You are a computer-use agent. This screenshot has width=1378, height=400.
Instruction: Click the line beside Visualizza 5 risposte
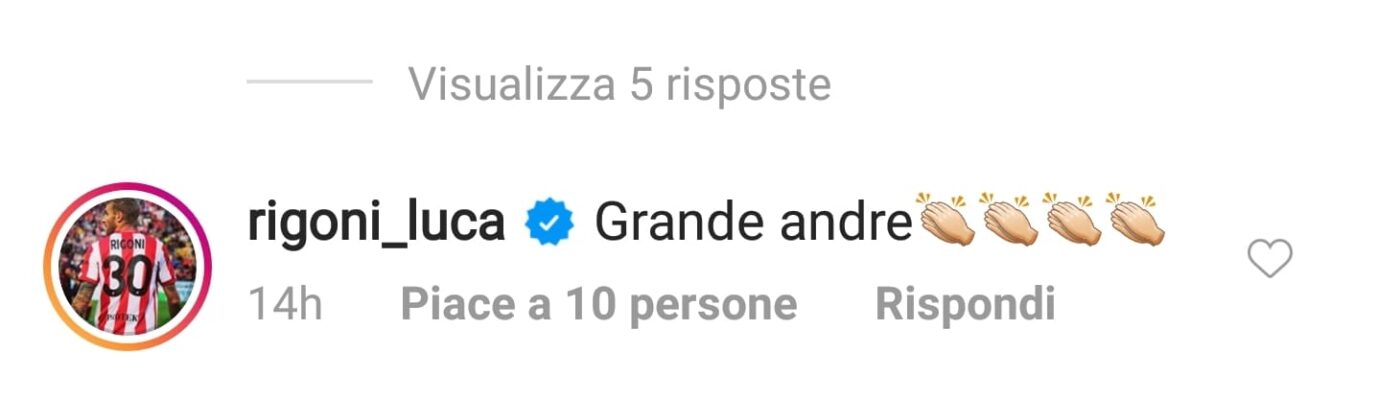point(309,82)
